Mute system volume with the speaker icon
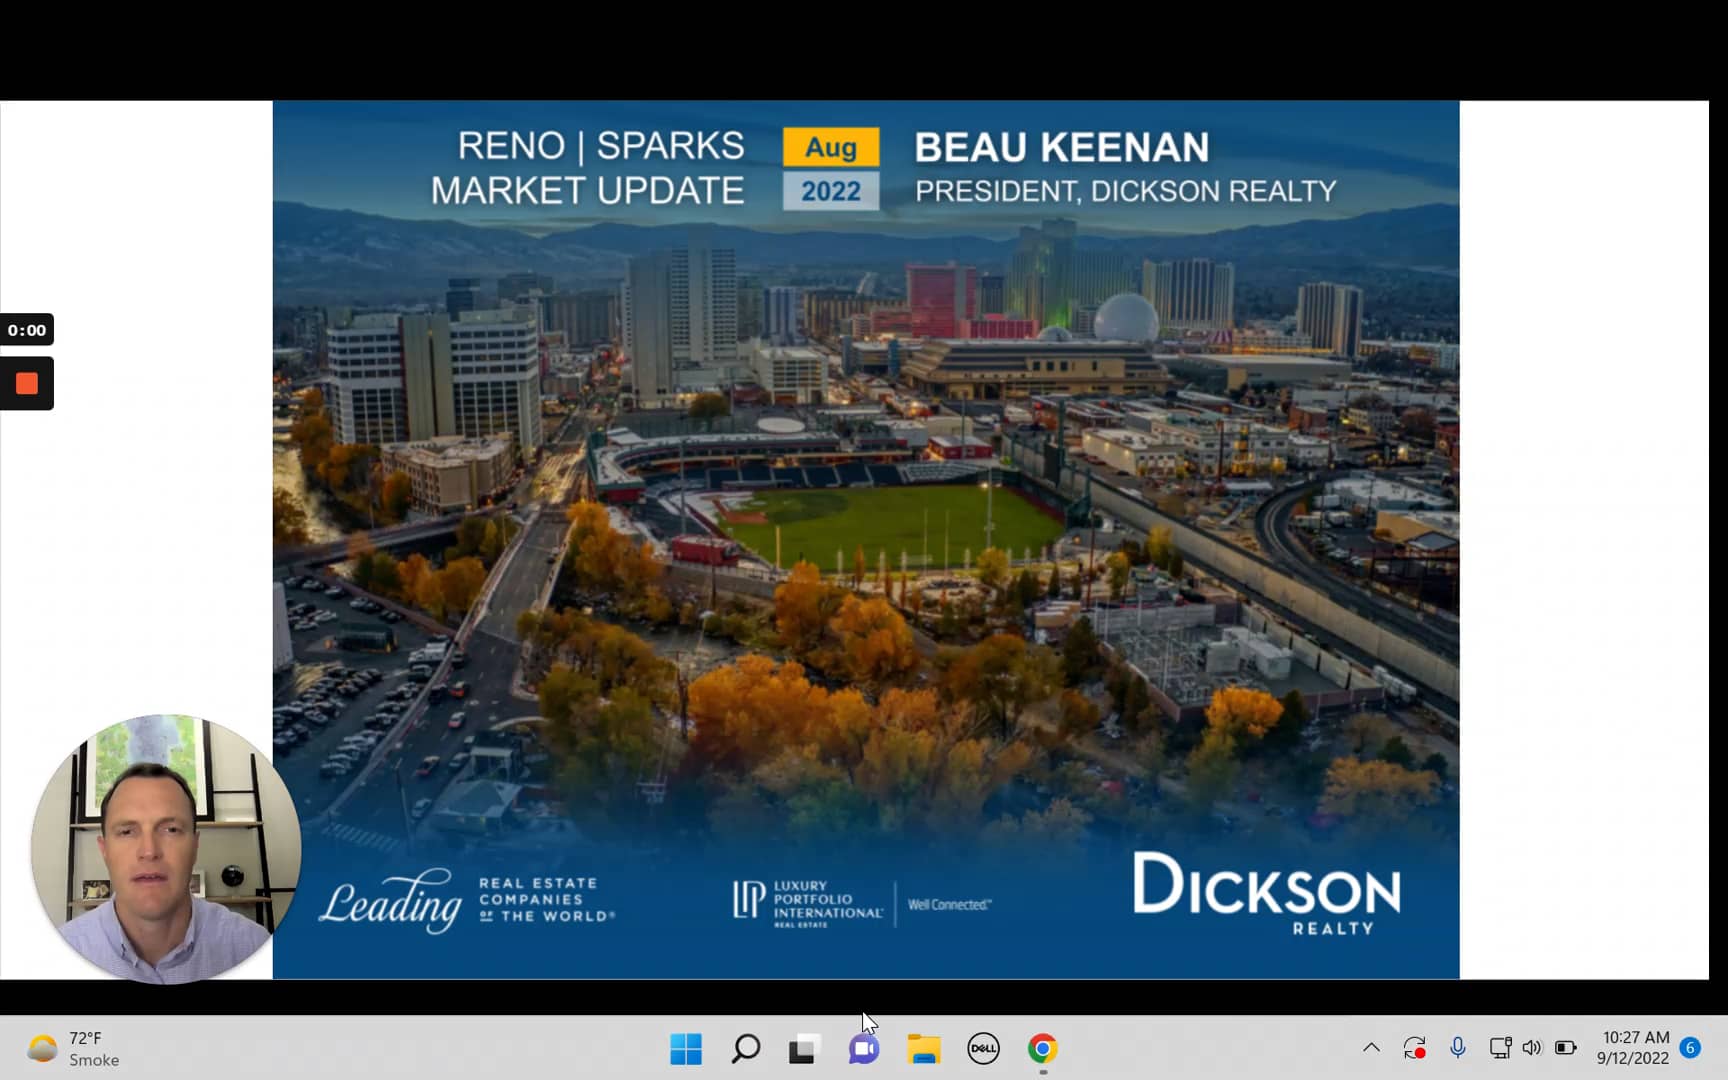This screenshot has width=1728, height=1080. point(1532,1048)
